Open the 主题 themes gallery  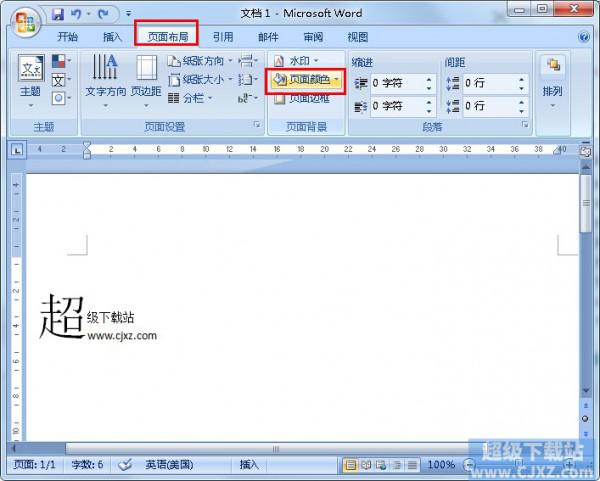pos(31,80)
